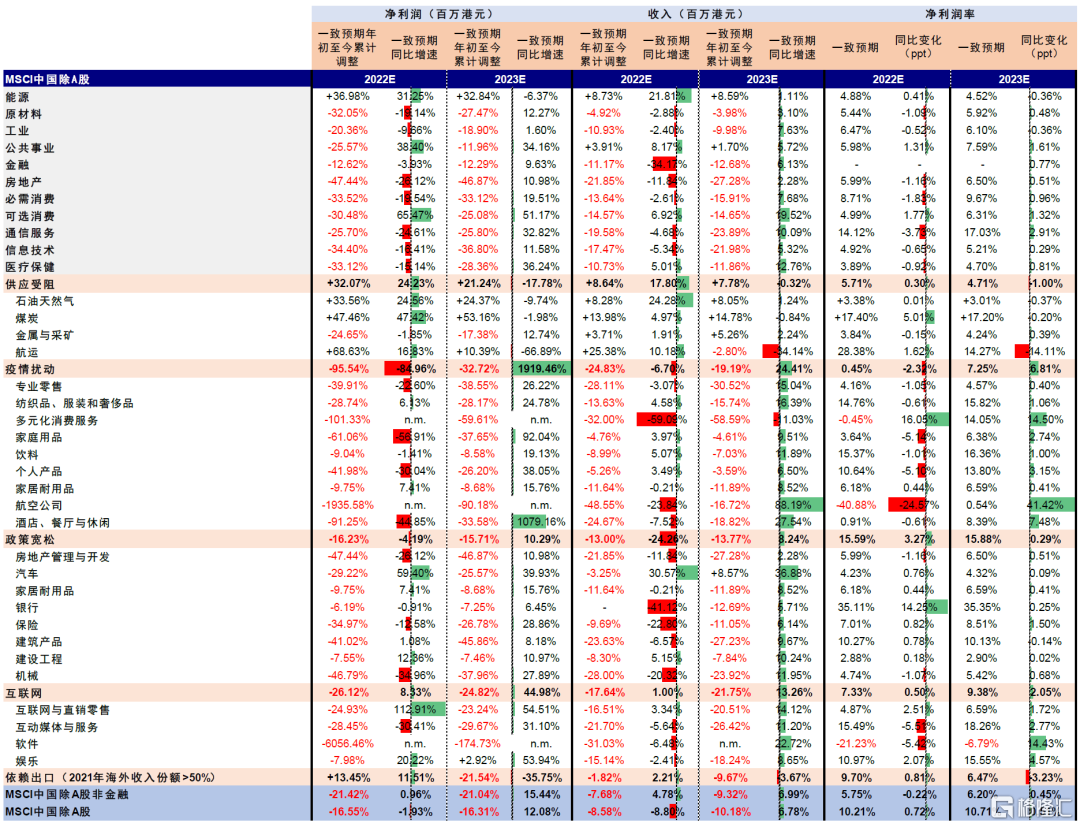This screenshot has height=827, width=1080.
Task: Click the 疫情扰动 category row label
Action: click(x=29, y=369)
